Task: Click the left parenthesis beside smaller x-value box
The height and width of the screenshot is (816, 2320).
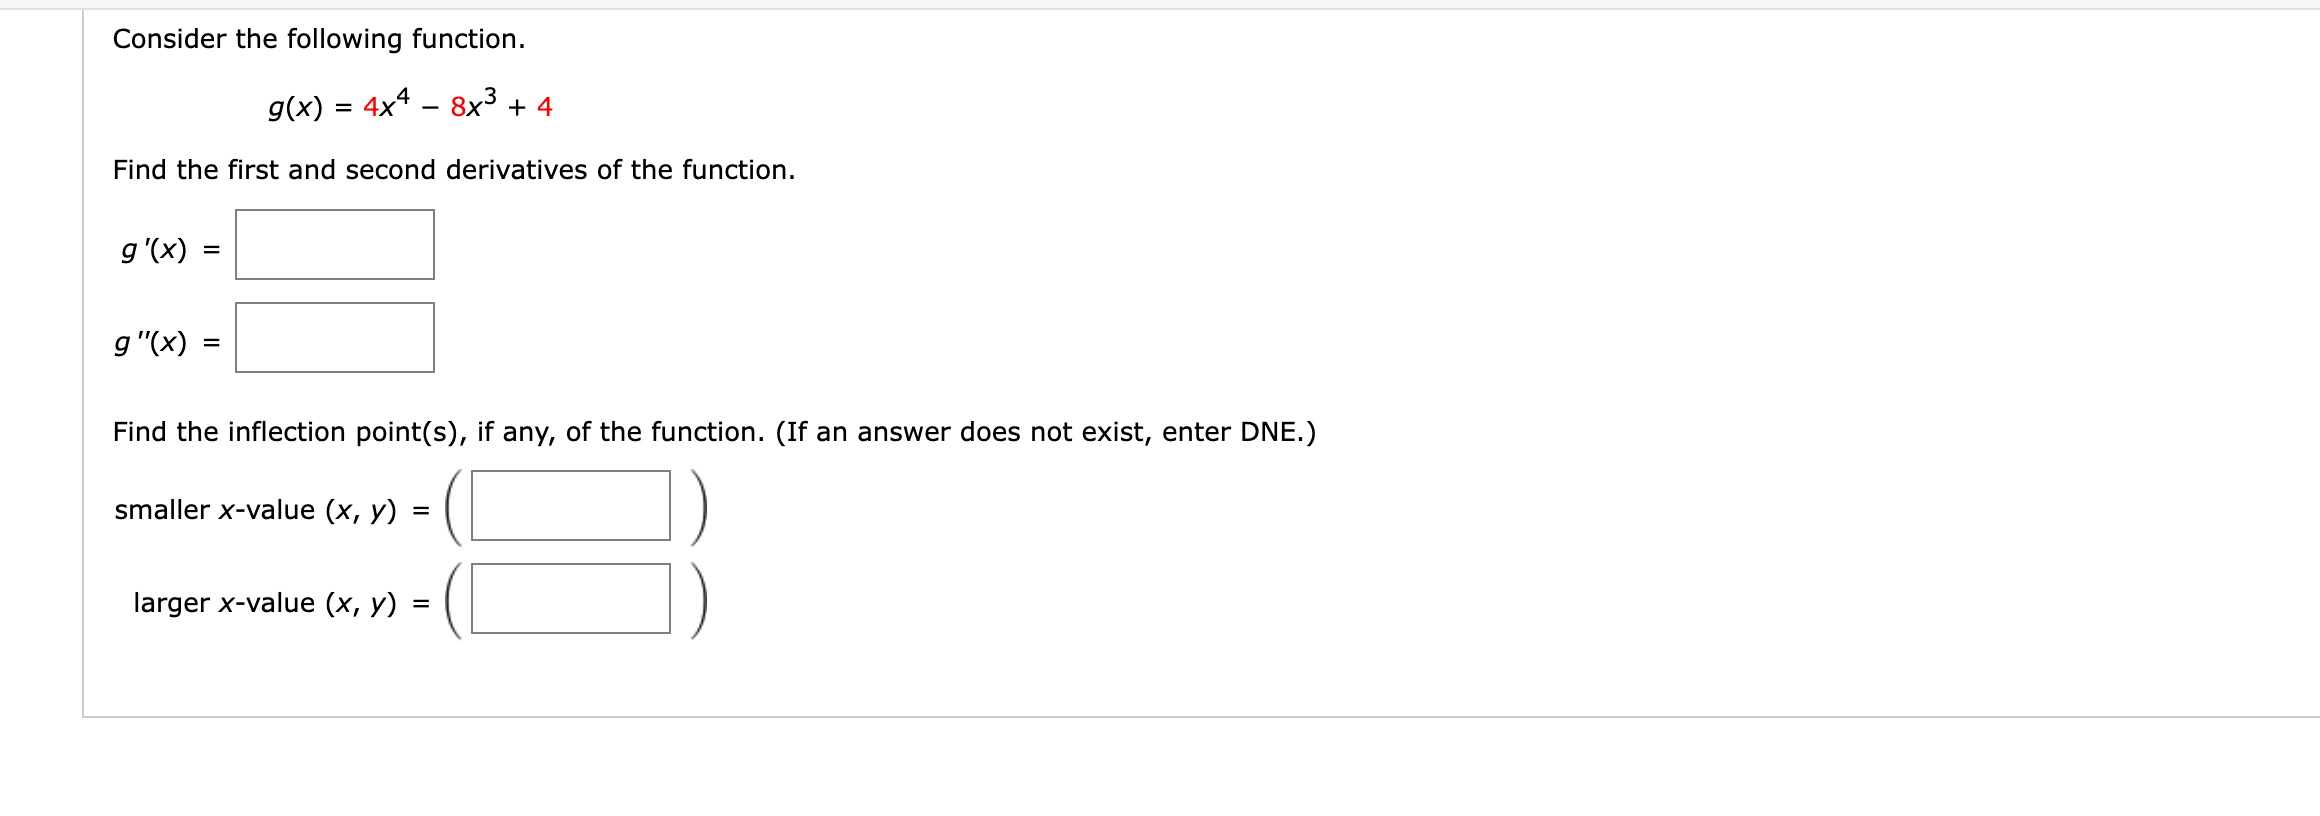Action: [x=453, y=507]
